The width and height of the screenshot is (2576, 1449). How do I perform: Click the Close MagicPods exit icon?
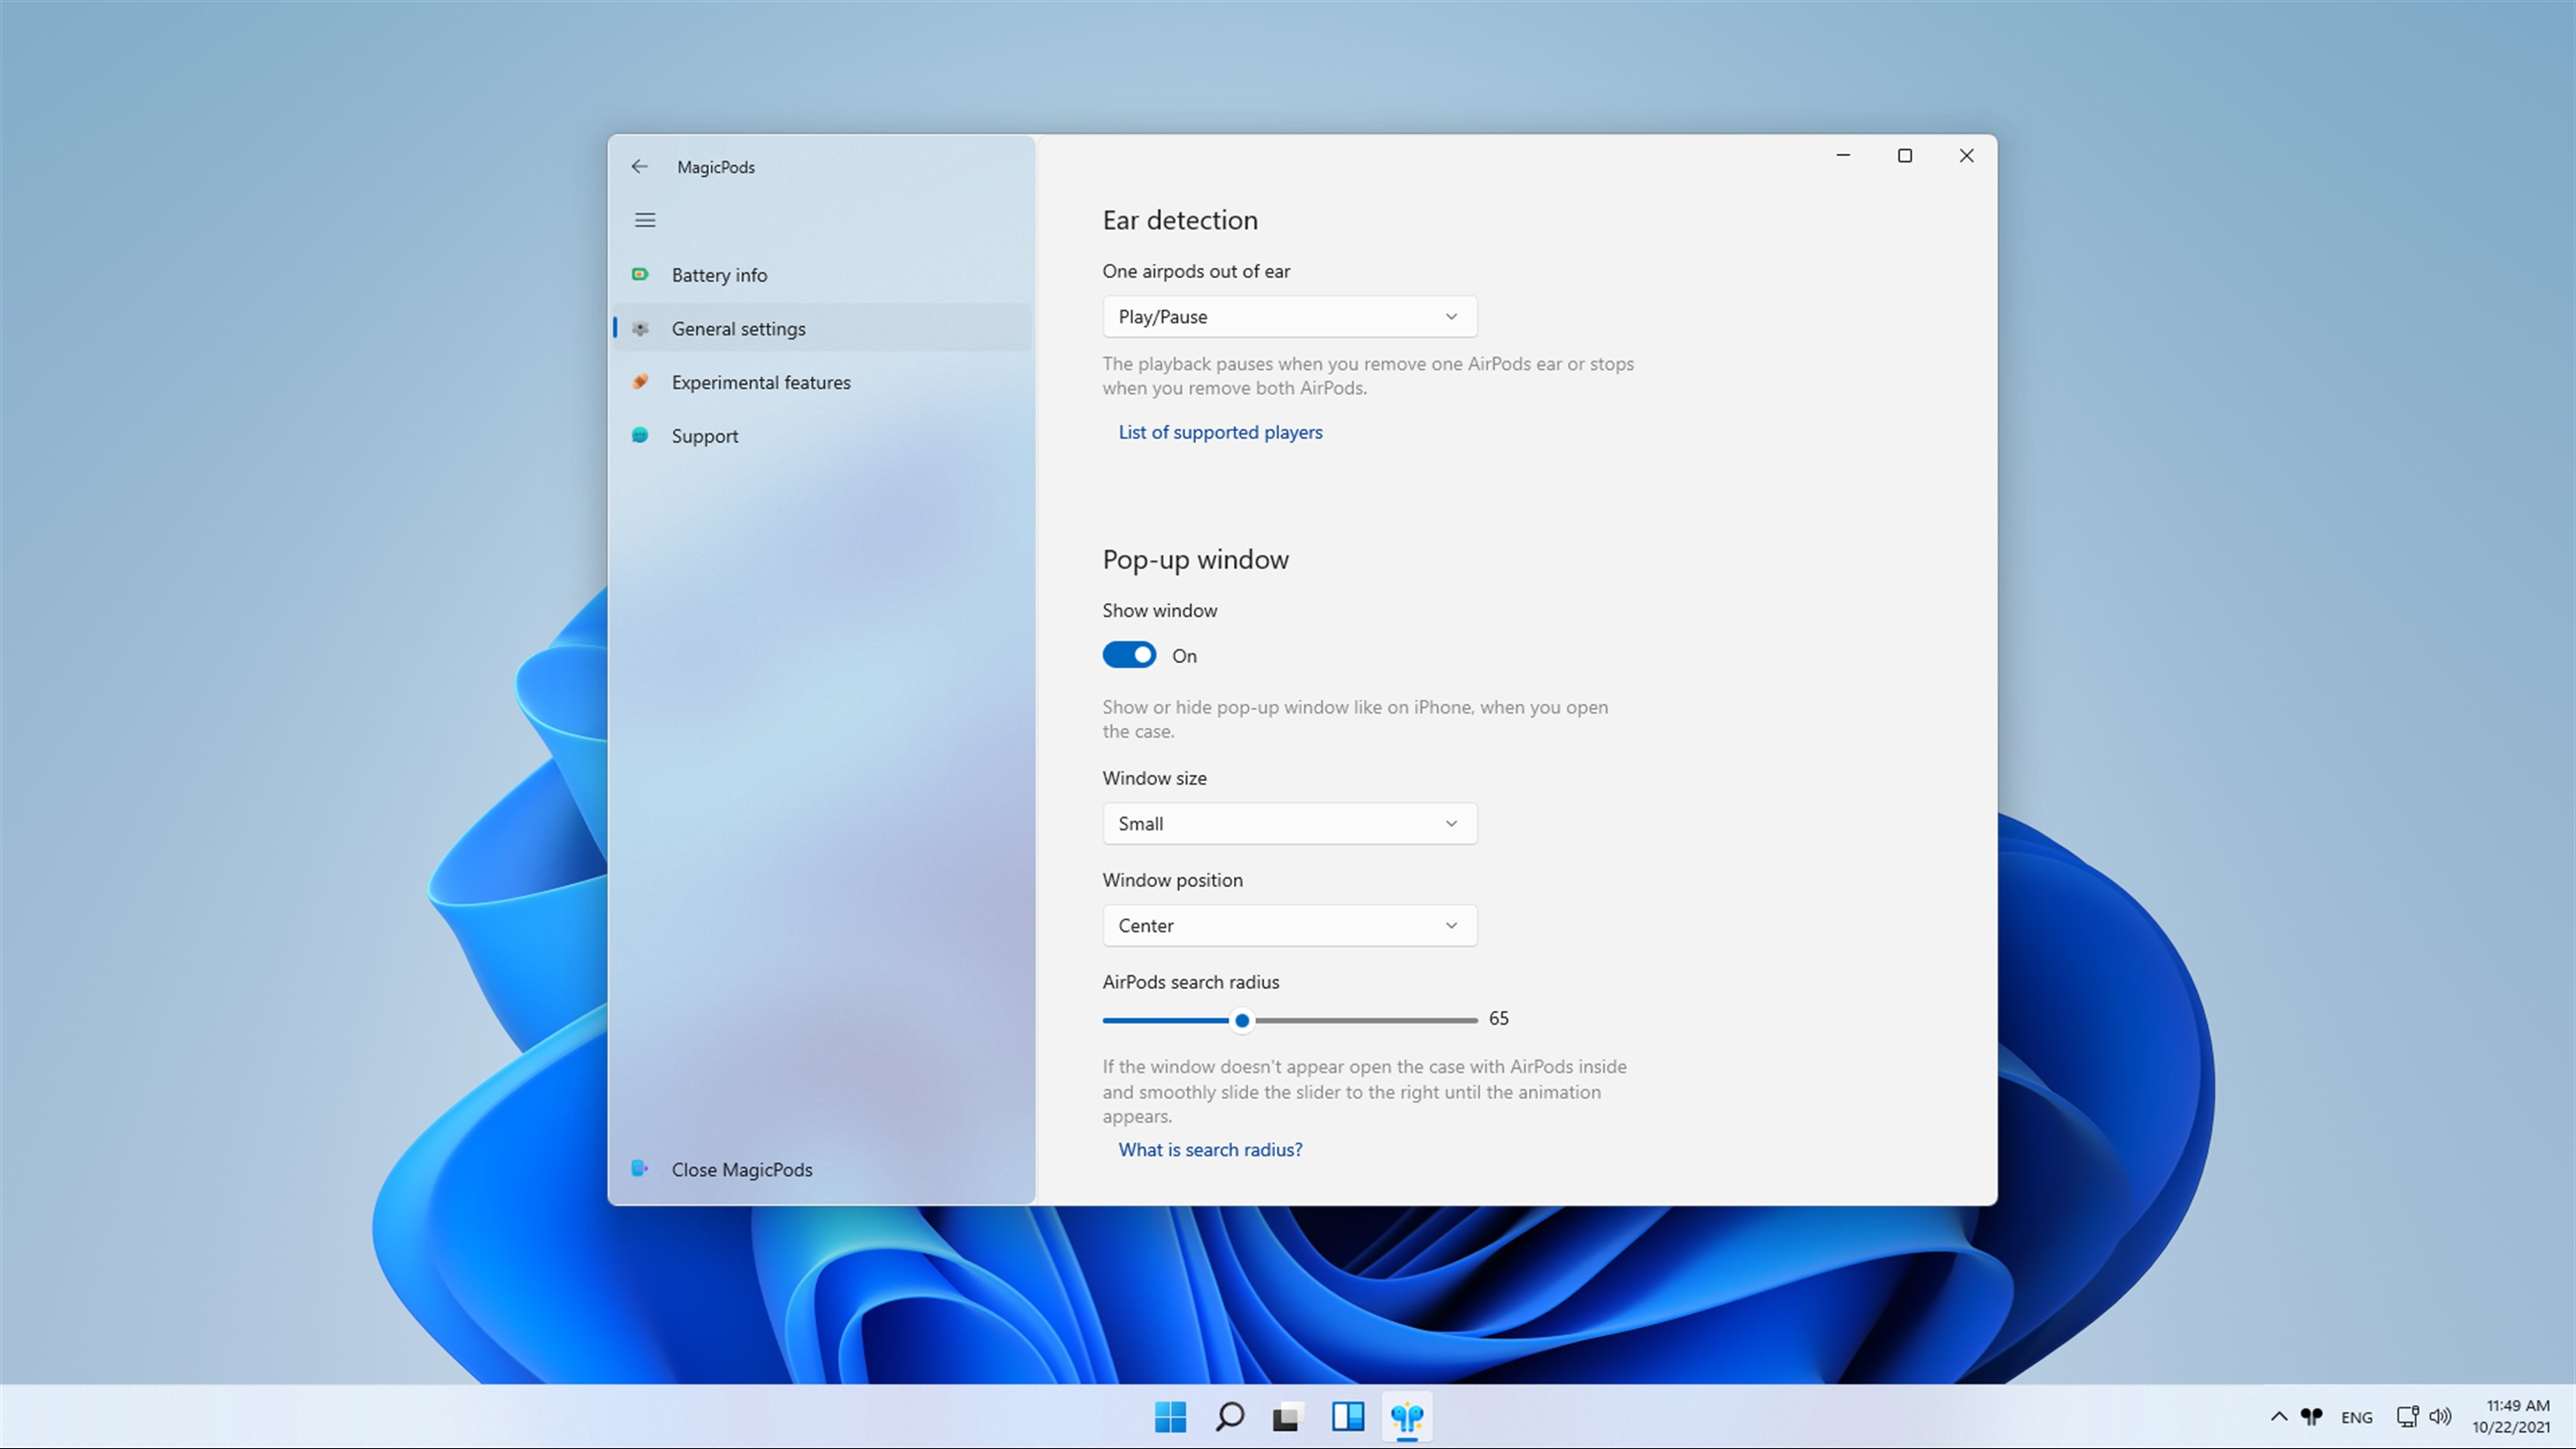(x=640, y=1168)
